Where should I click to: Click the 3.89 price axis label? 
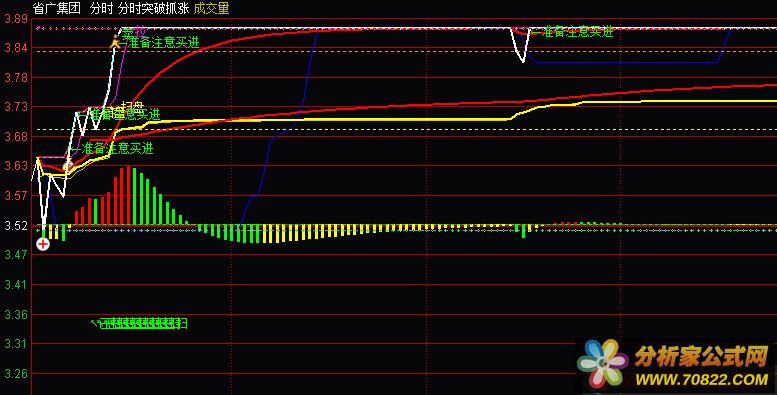click(15, 19)
